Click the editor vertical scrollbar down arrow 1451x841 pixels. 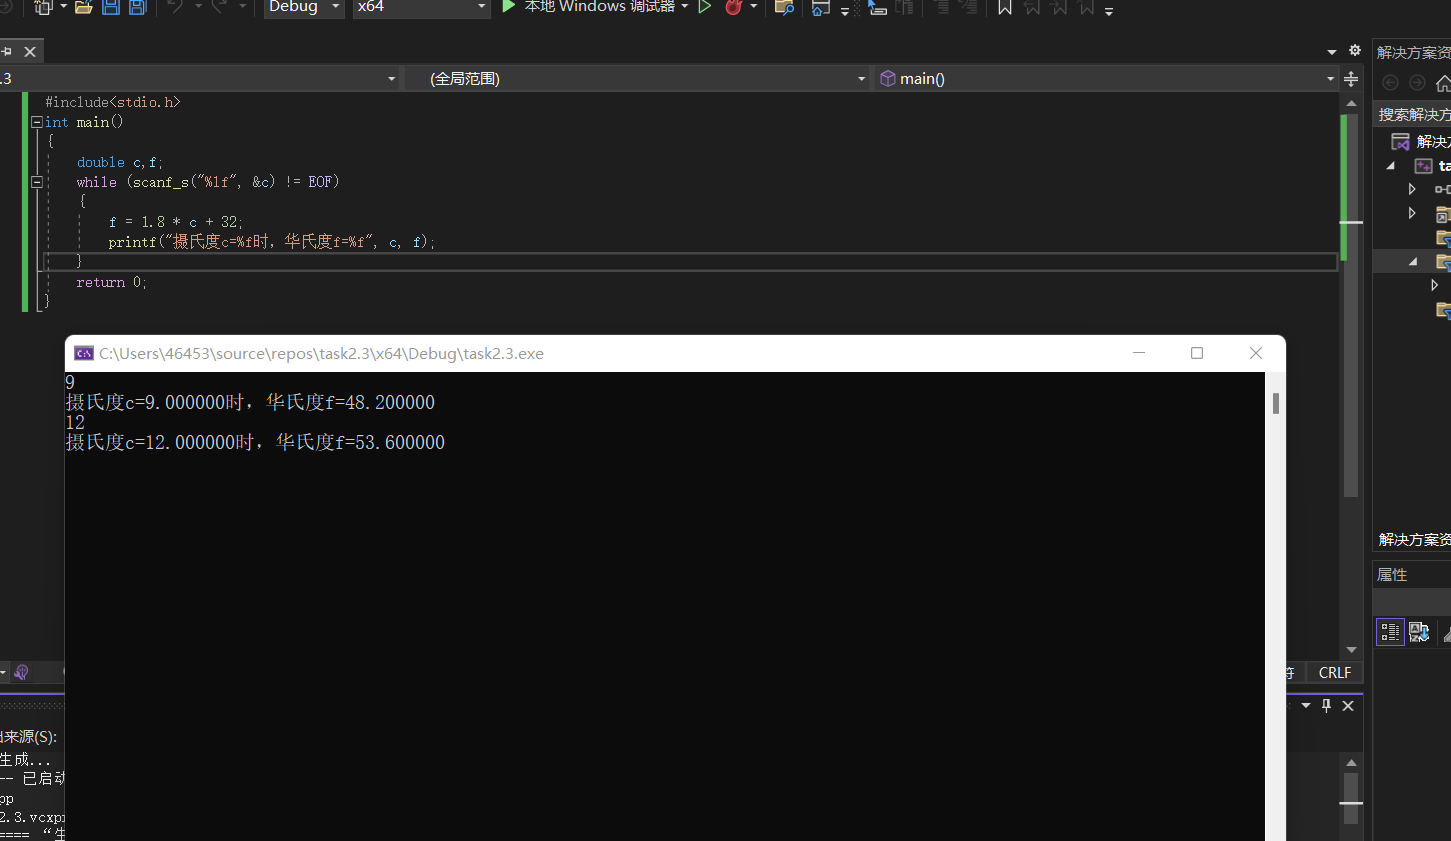click(x=1352, y=650)
